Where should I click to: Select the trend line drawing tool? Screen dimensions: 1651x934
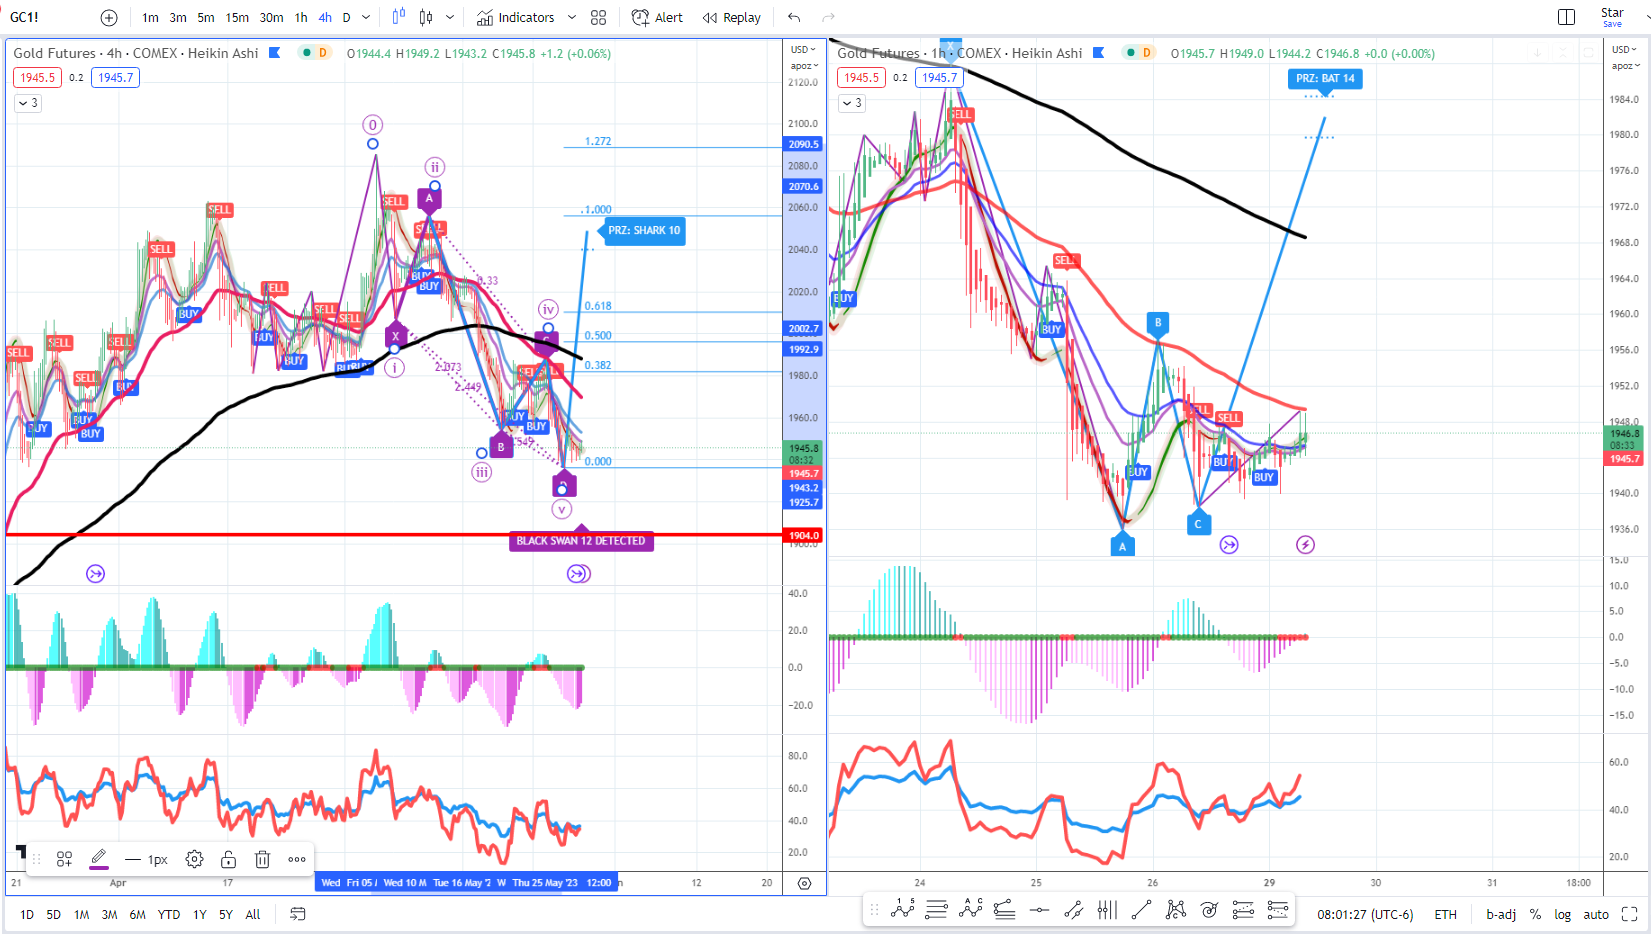click(1141, 909)
